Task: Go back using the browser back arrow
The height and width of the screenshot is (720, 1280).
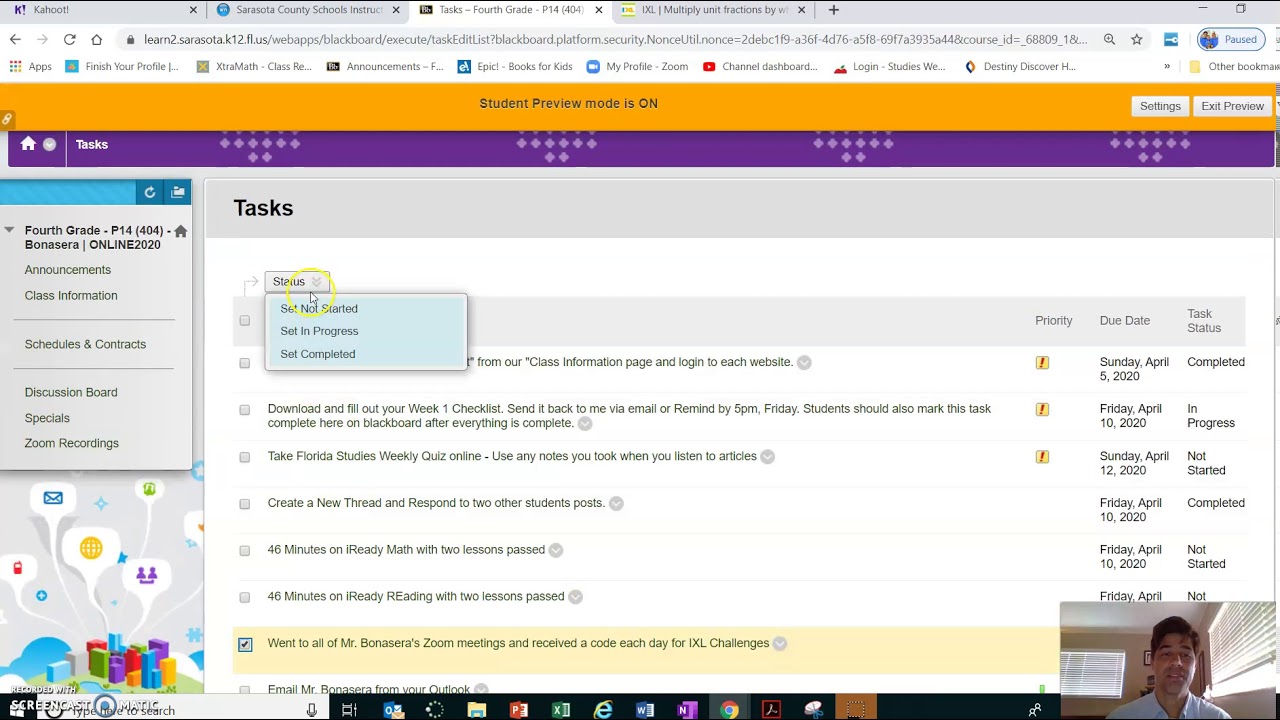Action: 15,39
